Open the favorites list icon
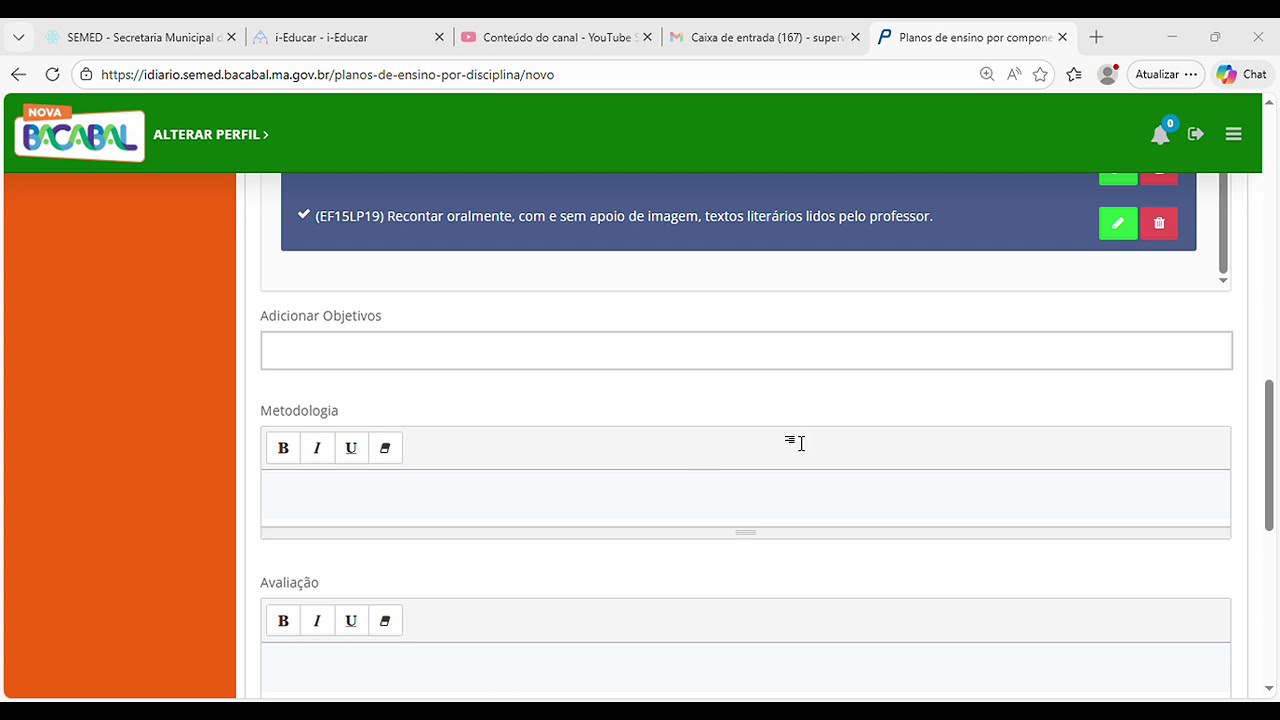This screenshot has width=1280, height=720. [x=1074, y=74]
